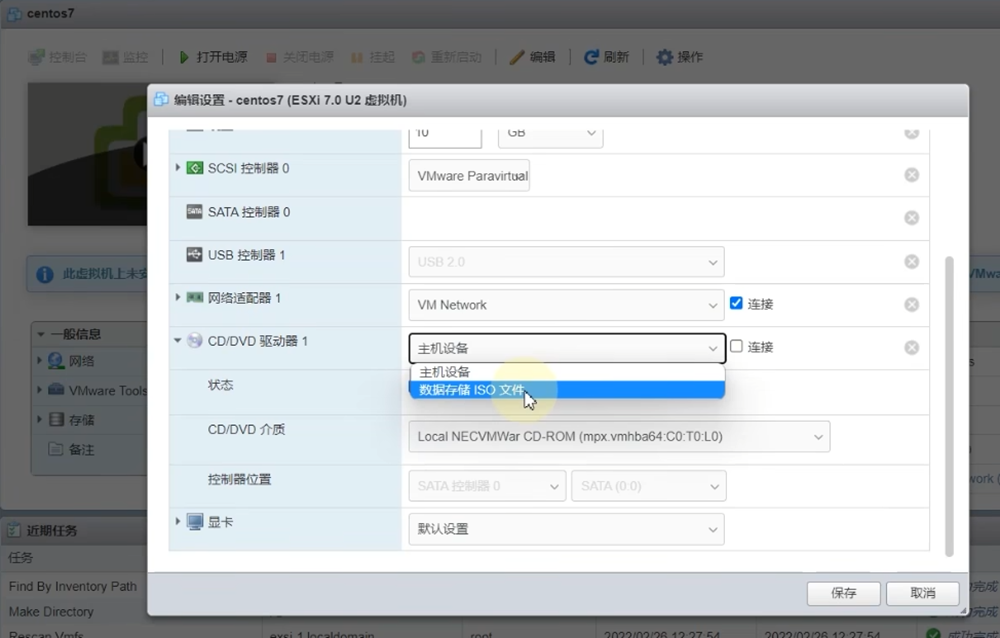The width and height of the screenshot is (1000, 638).
Task: Remove the CD/DVD 驱动器 1 device
Action: tap(912, 348)
